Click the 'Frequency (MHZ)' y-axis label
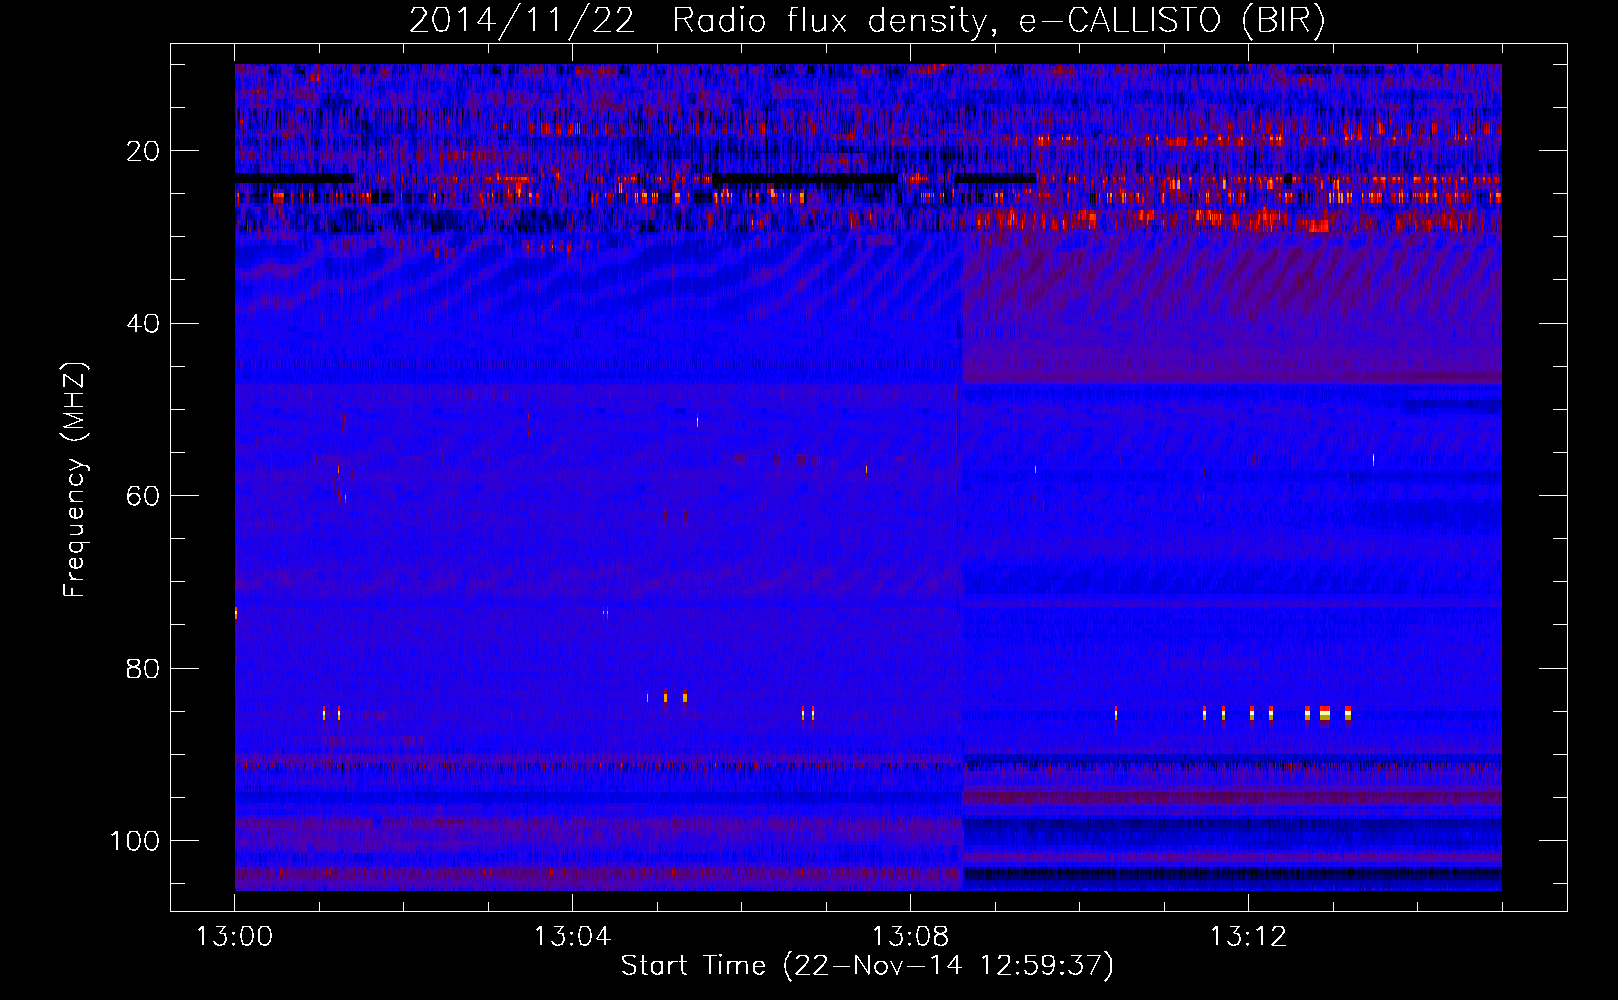This screenshot has height=1000, width=1618. click(x=75, y=480)
